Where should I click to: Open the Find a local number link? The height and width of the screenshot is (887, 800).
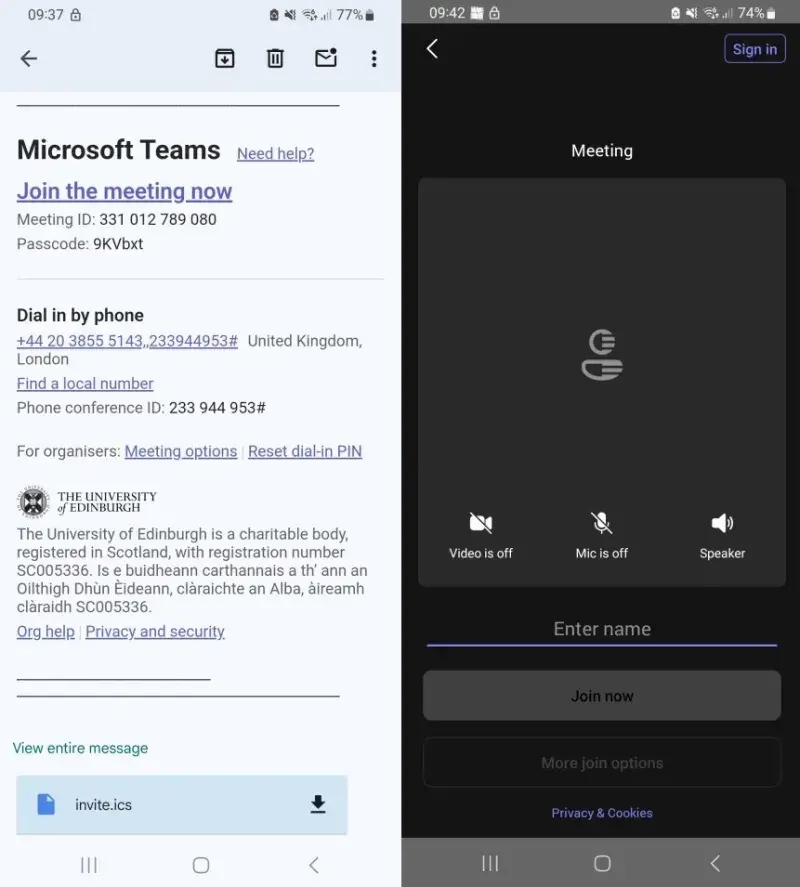[x=85, y=384]
